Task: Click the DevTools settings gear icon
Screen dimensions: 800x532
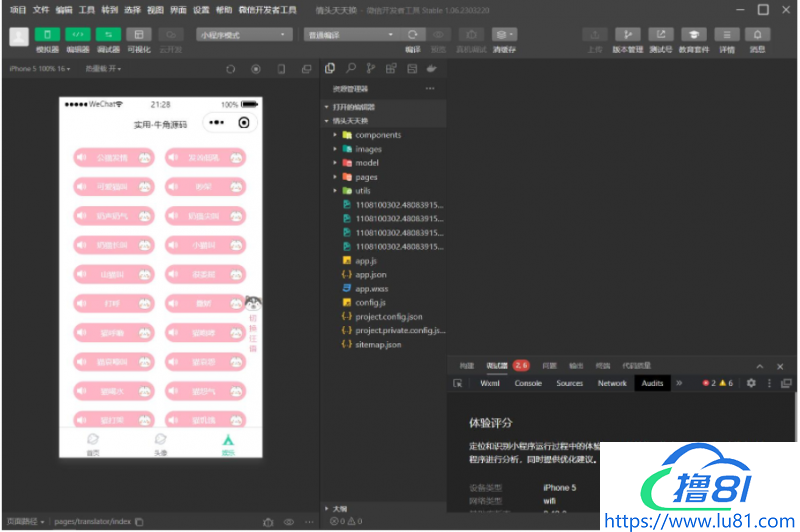Action: click(x=751, y=383)
